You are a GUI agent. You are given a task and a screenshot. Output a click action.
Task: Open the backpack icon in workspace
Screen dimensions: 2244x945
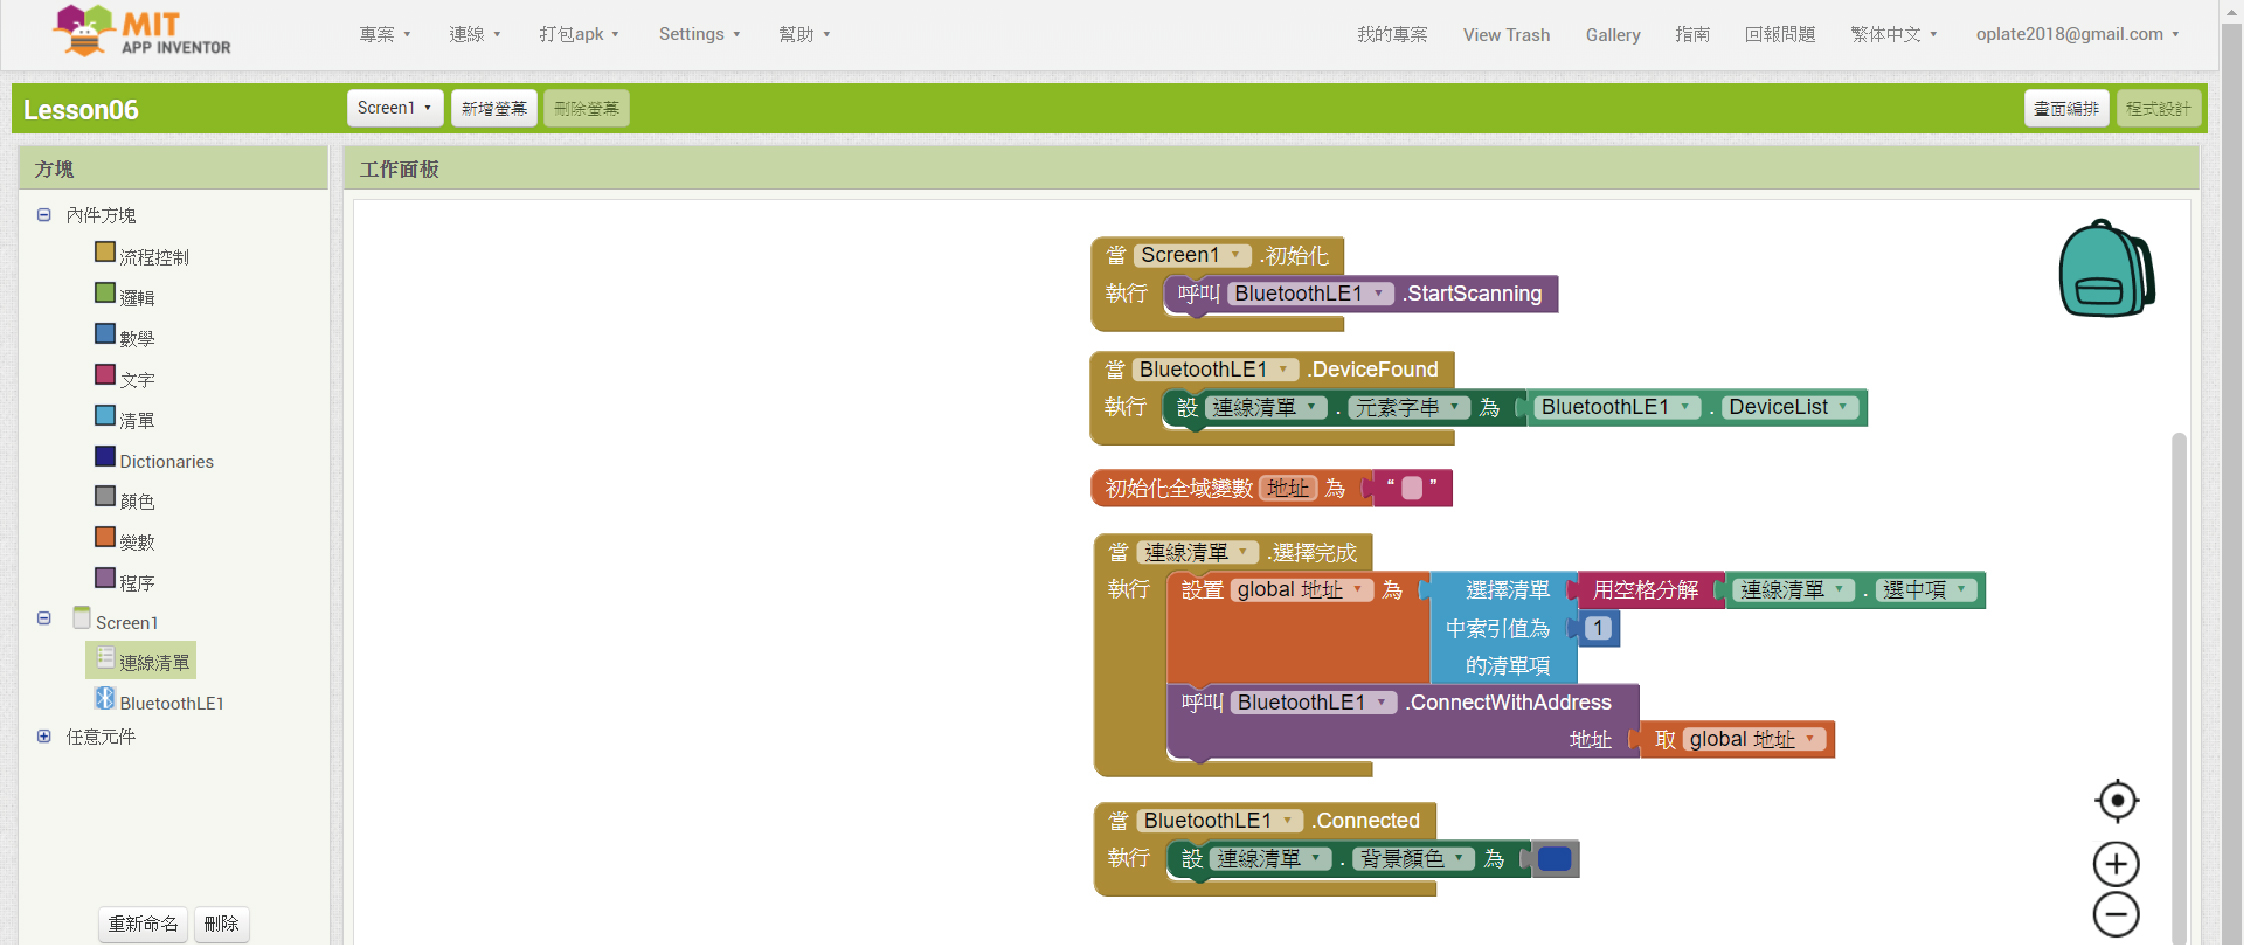pyautogui.click(x=2104, y=269)
